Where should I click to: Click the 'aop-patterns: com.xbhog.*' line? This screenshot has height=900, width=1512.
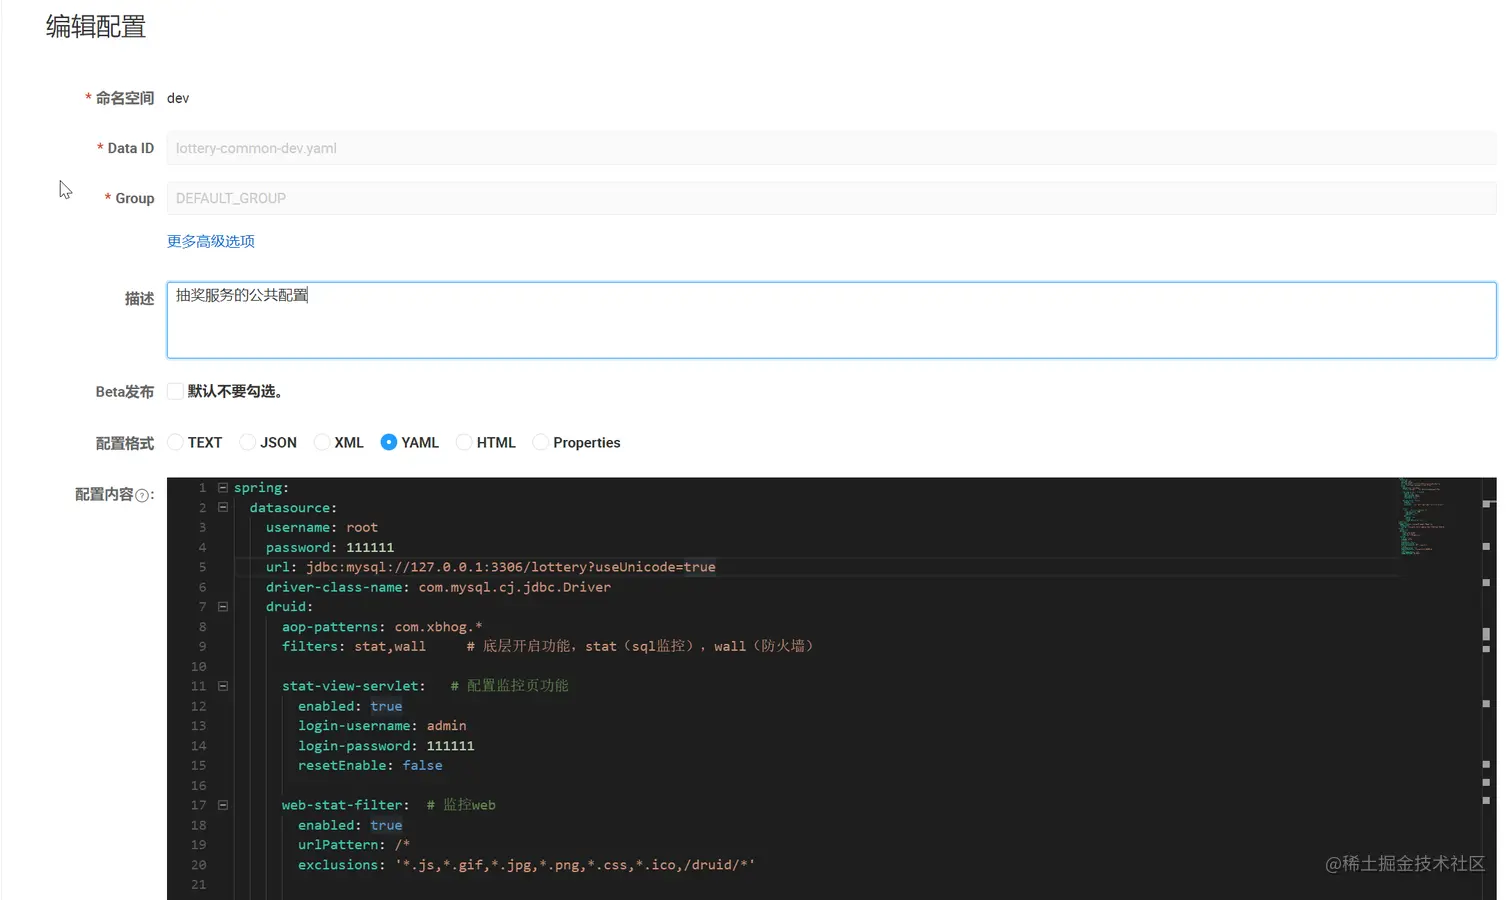(382, 627)
